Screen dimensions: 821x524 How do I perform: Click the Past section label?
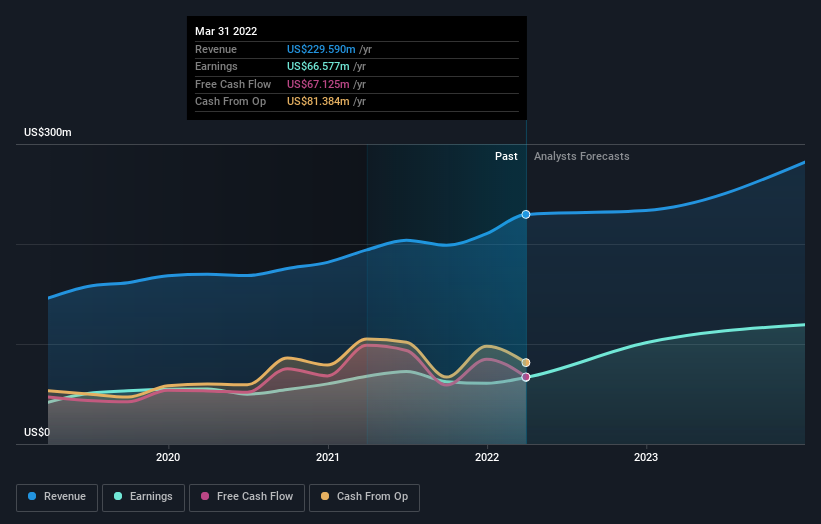[506, 156]
